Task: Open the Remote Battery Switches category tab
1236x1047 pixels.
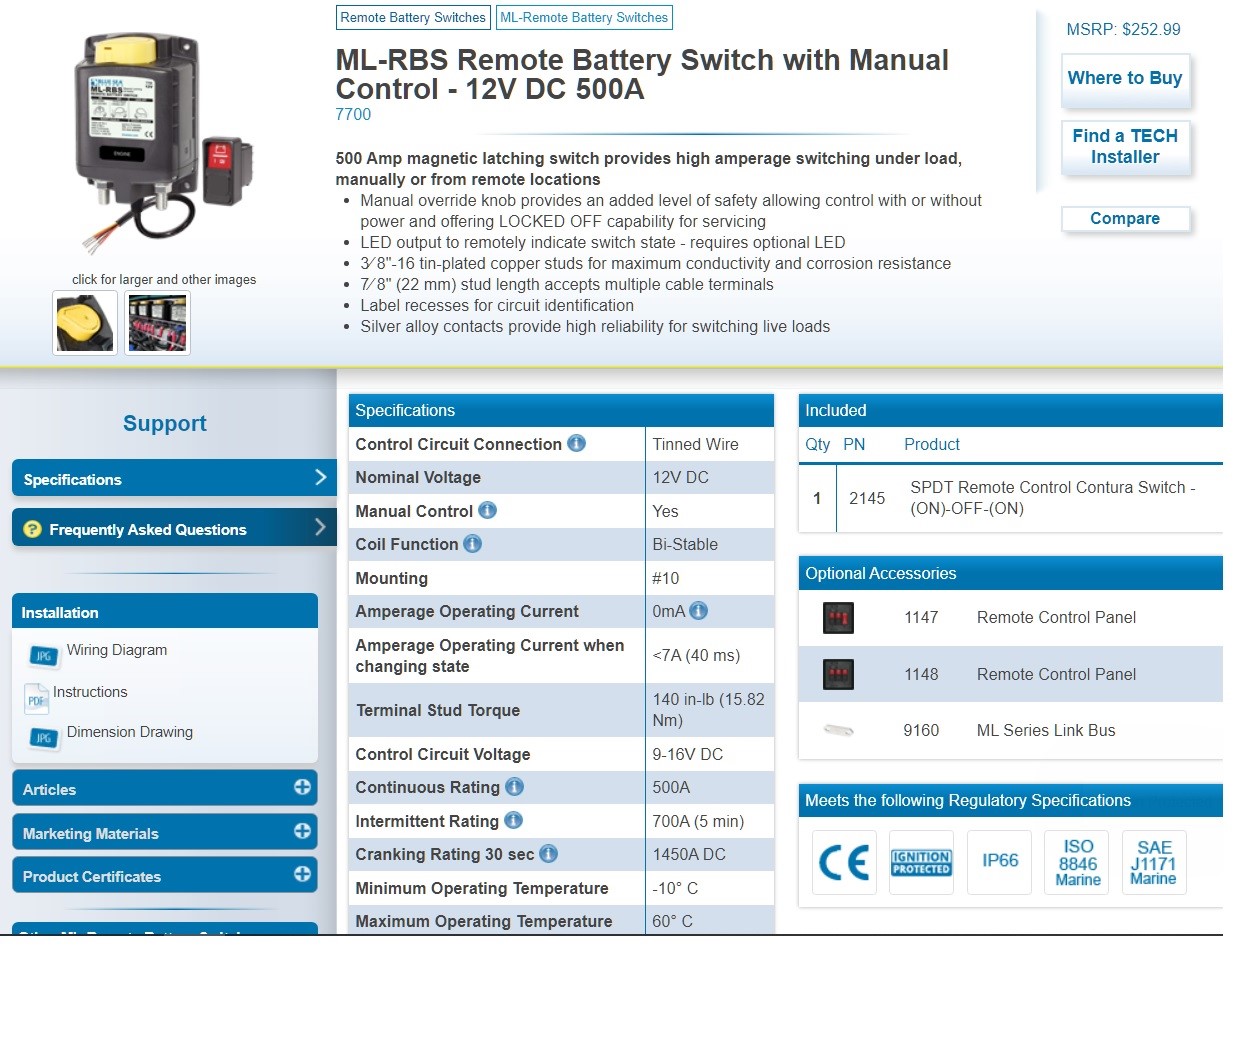Action: coord(413,17)
